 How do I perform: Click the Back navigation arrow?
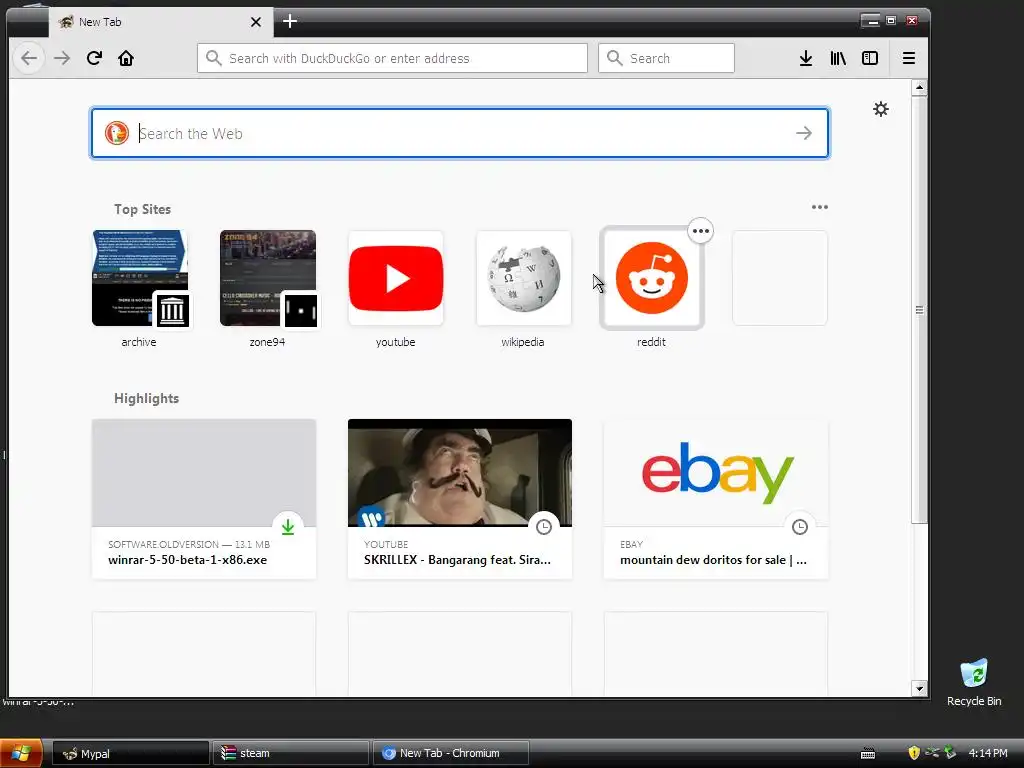coord(29,58)
